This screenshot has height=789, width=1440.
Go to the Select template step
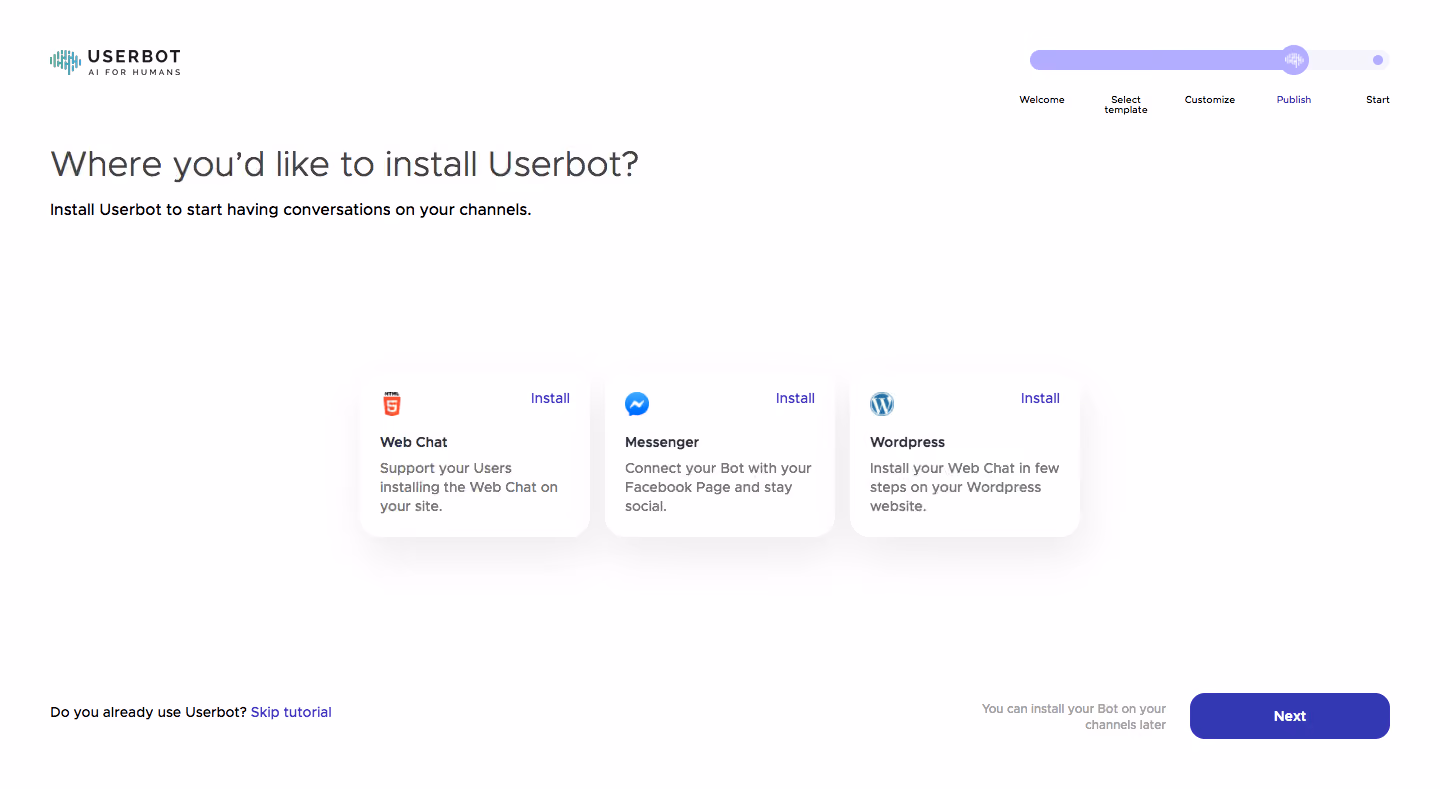point(1126,105)
